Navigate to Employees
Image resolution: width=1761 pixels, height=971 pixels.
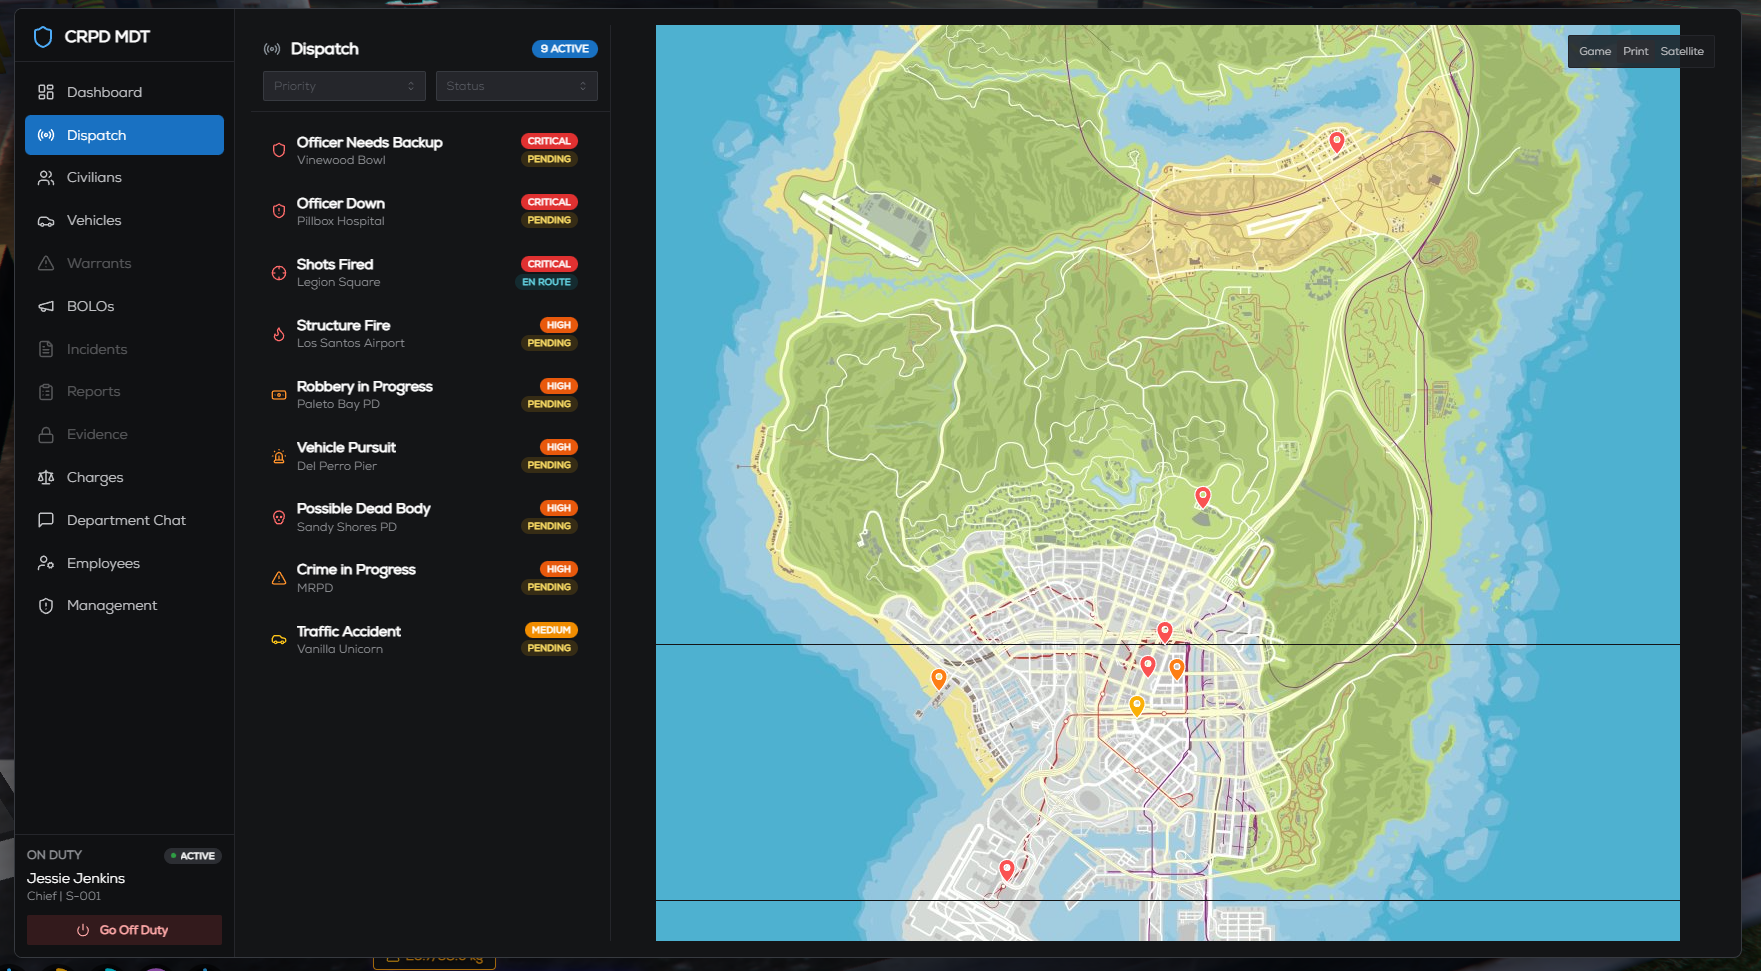click(124, 564)
